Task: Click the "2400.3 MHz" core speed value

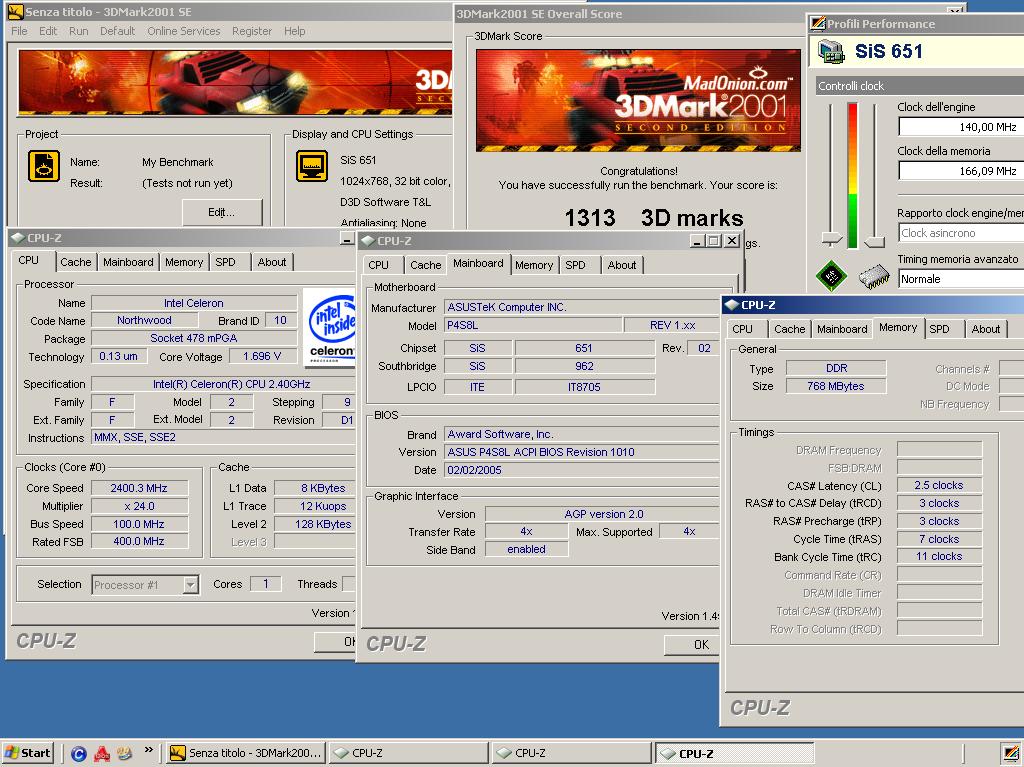Action: (x=138, y=488)
